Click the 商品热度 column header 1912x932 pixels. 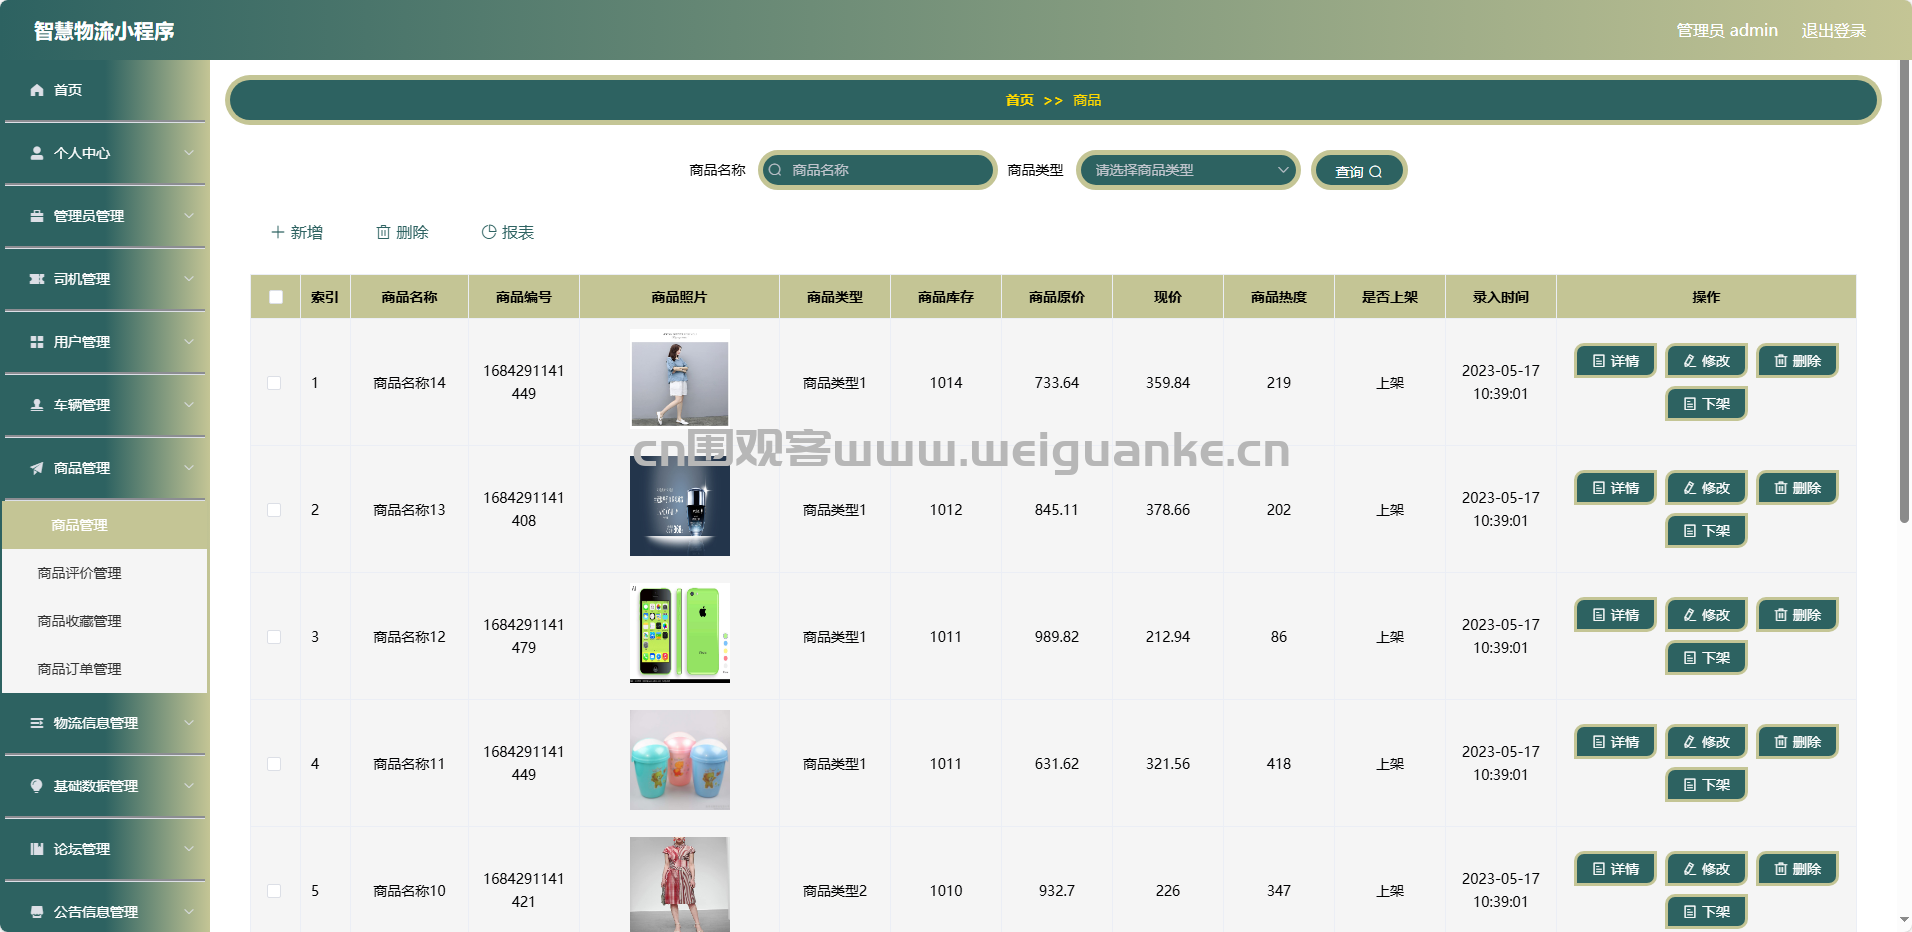tap(1278, 297)
